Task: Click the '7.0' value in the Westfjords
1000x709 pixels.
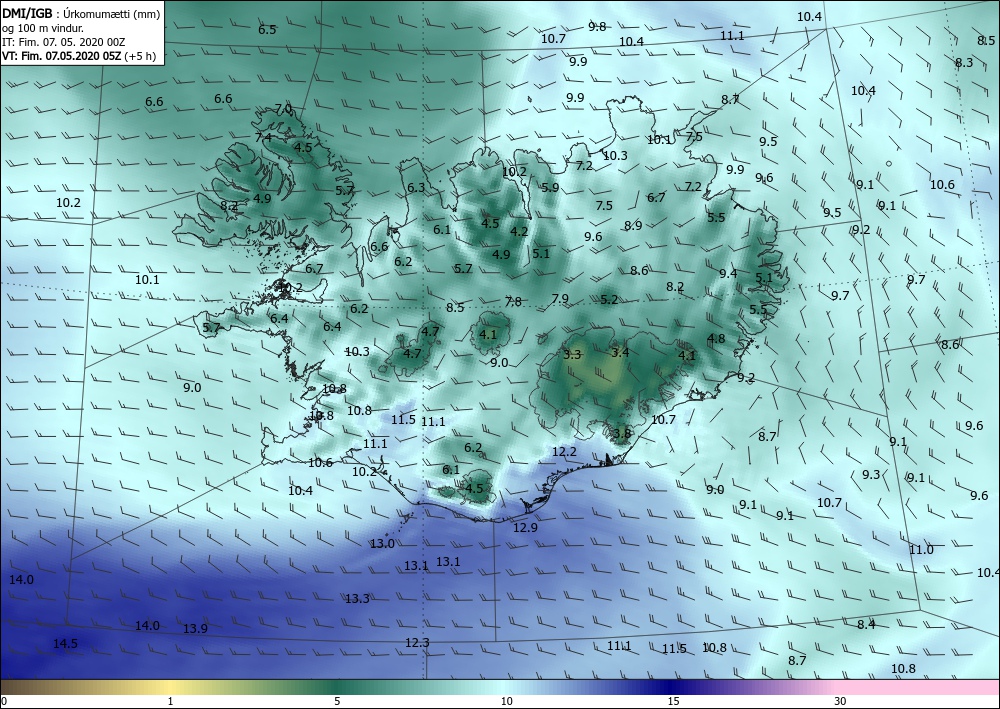Action: tap(283, 108)
